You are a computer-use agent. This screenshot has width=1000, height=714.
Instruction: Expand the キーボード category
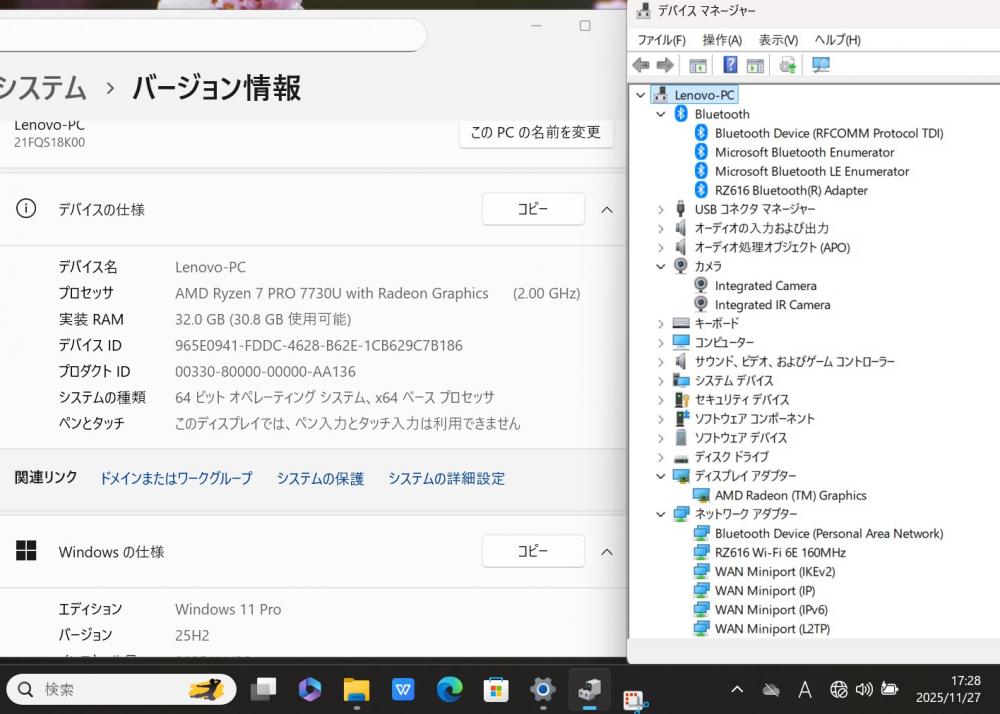click(x=660, y=324)
